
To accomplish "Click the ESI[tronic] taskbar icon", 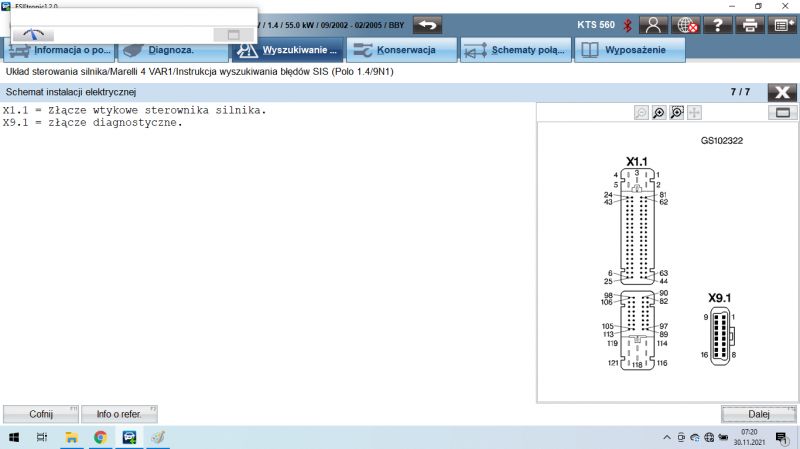I will point(129,437).
